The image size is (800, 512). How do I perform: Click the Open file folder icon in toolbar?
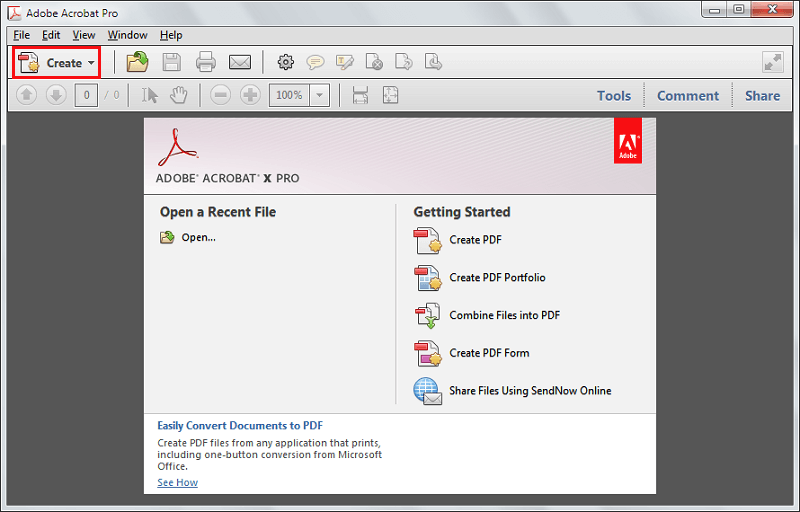click(137, 62)
